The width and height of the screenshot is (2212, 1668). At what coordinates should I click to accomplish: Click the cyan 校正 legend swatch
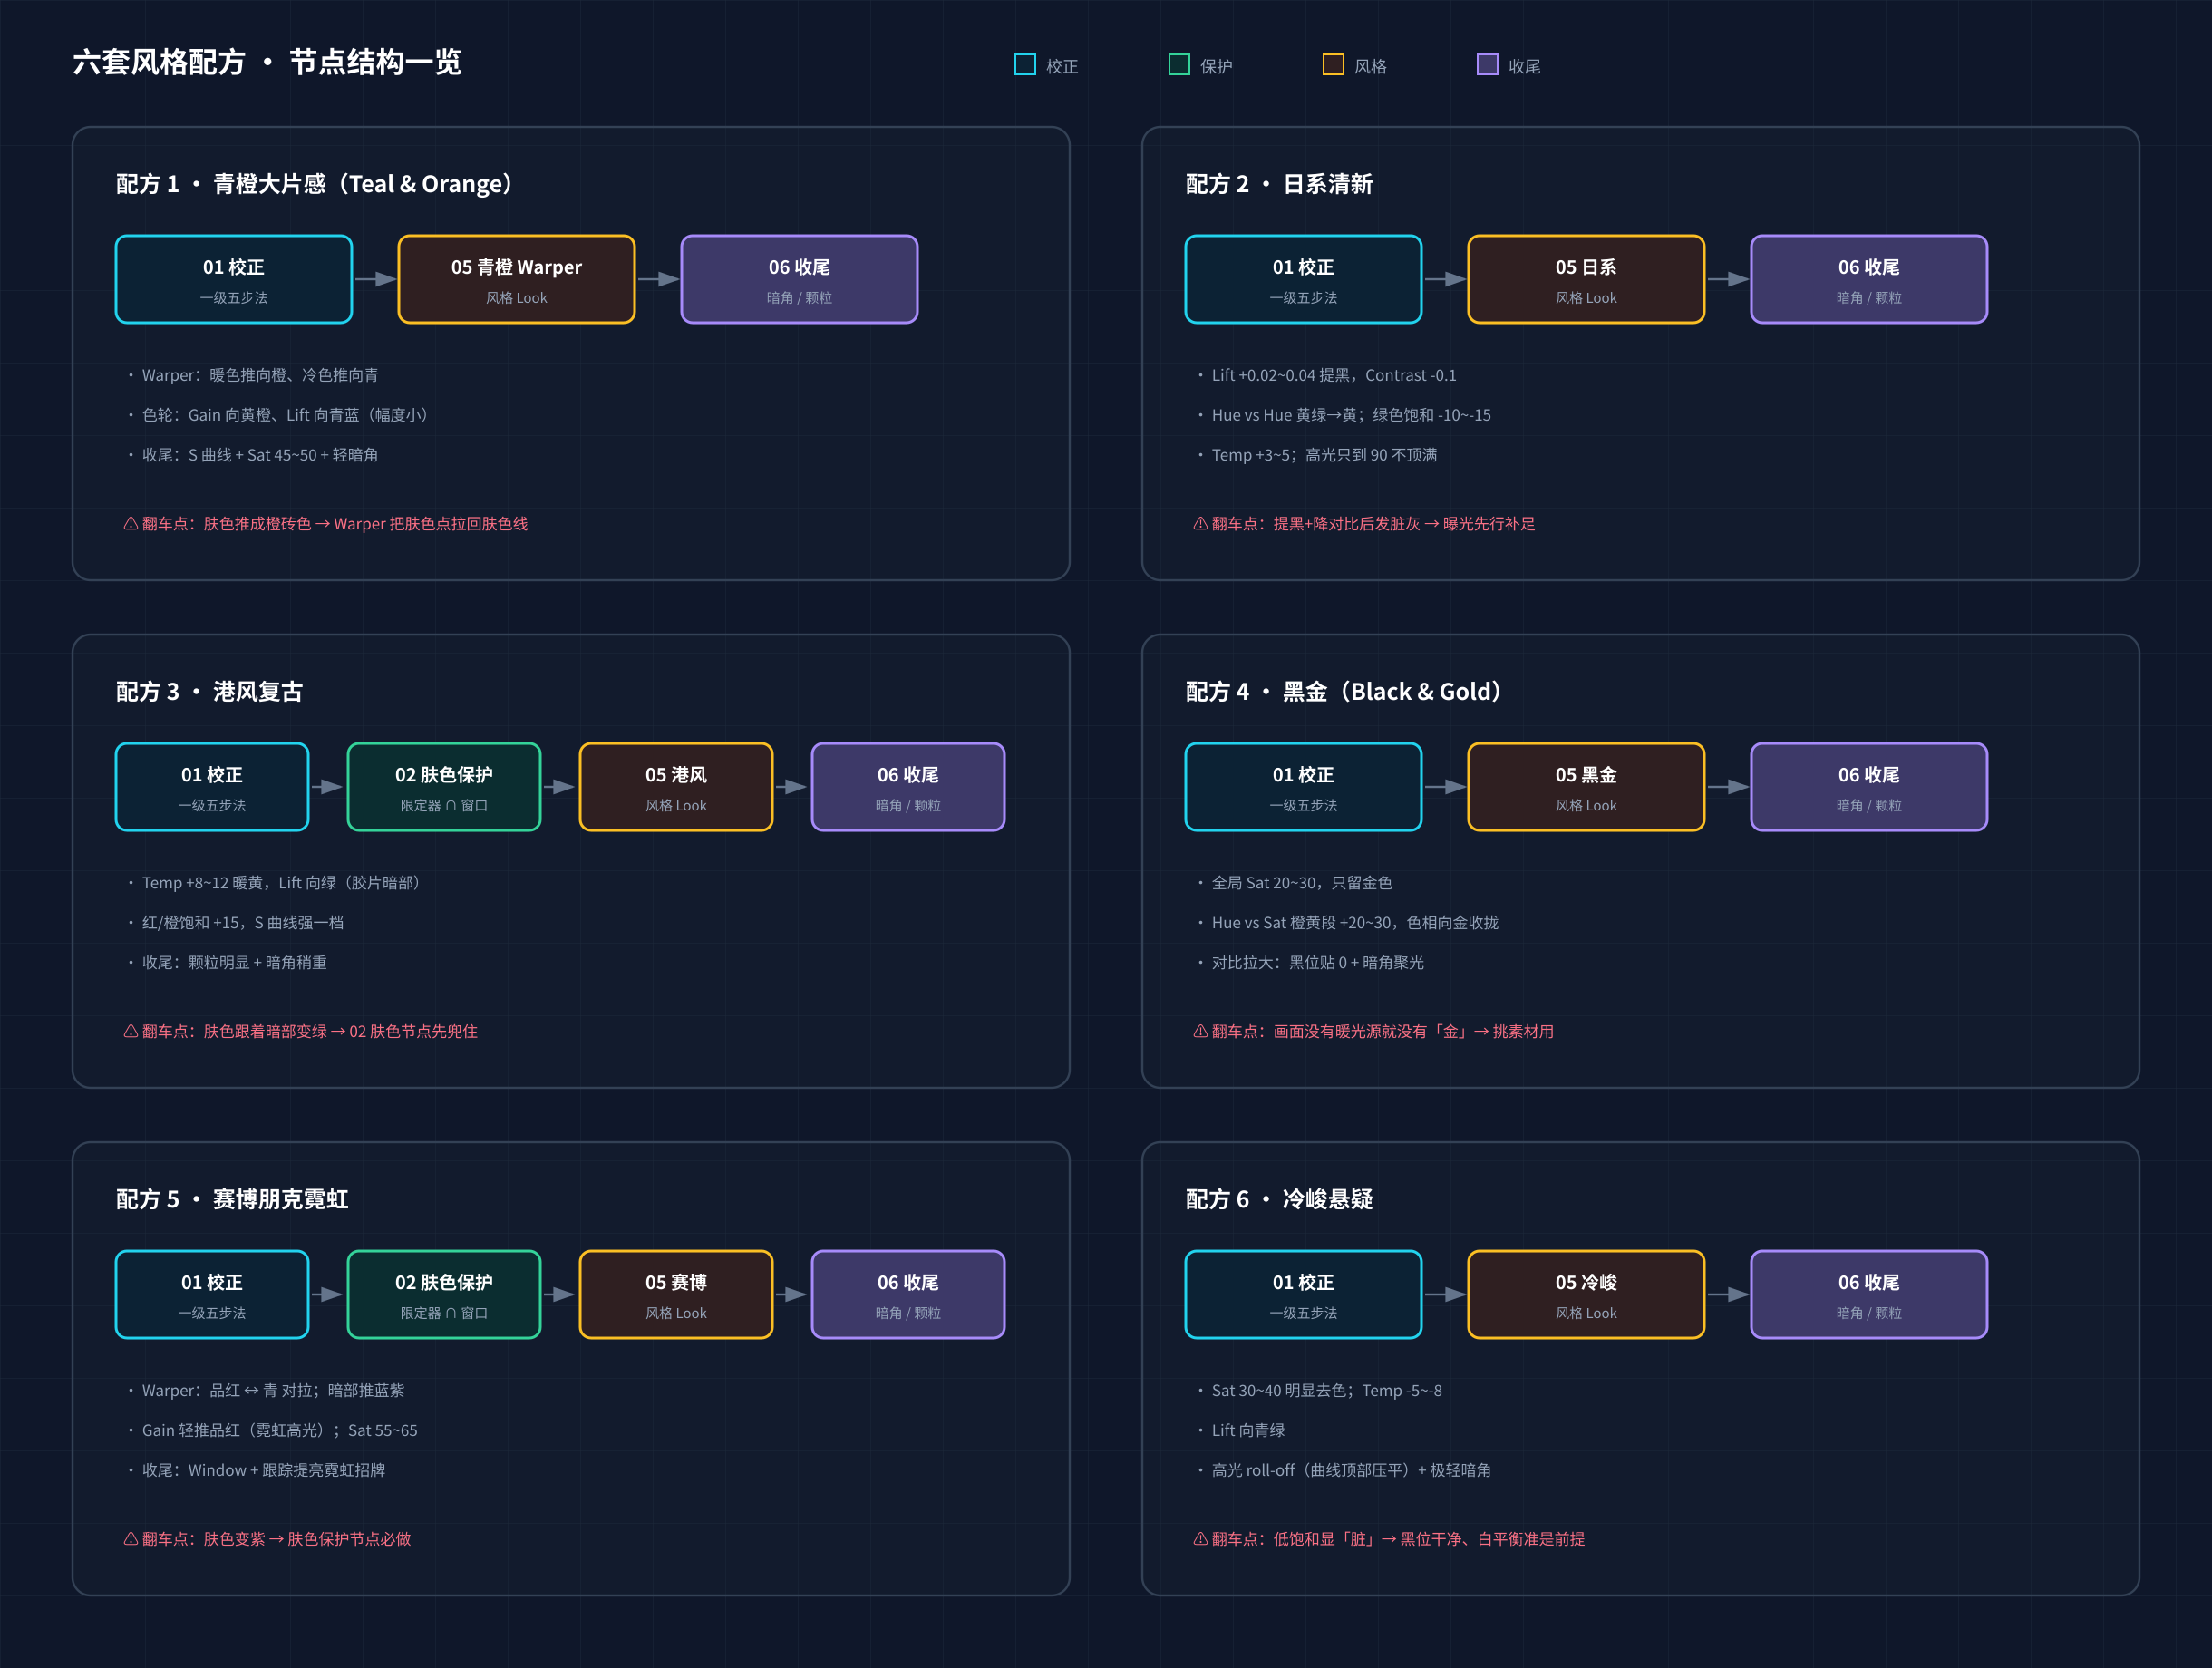[x=1025, y=65]
